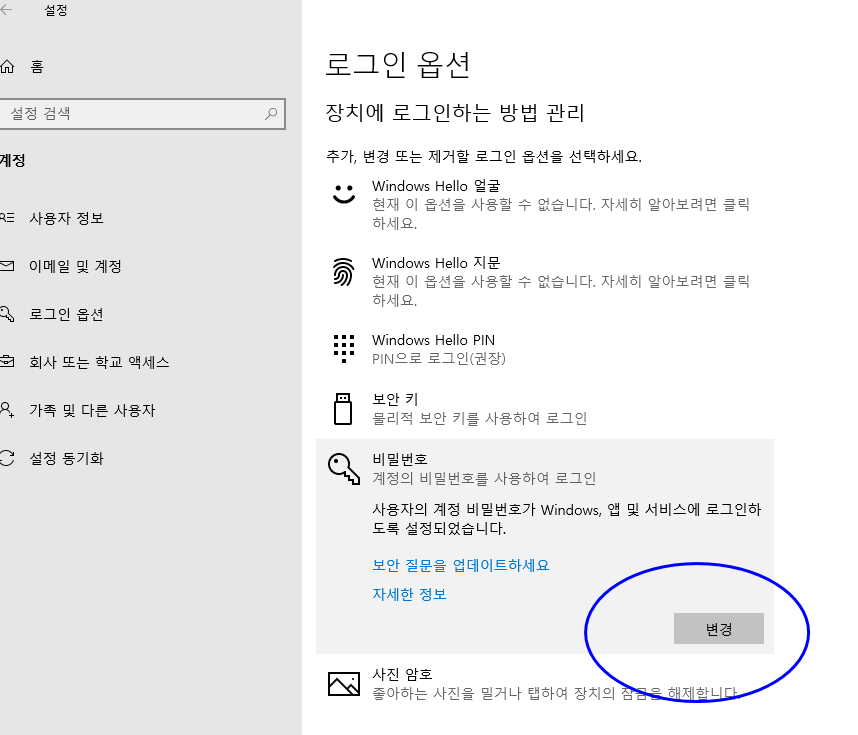Click the person icon for 가족 및 다른 사용자
Viewport: 858px width, 735px height.
point(7,410)
